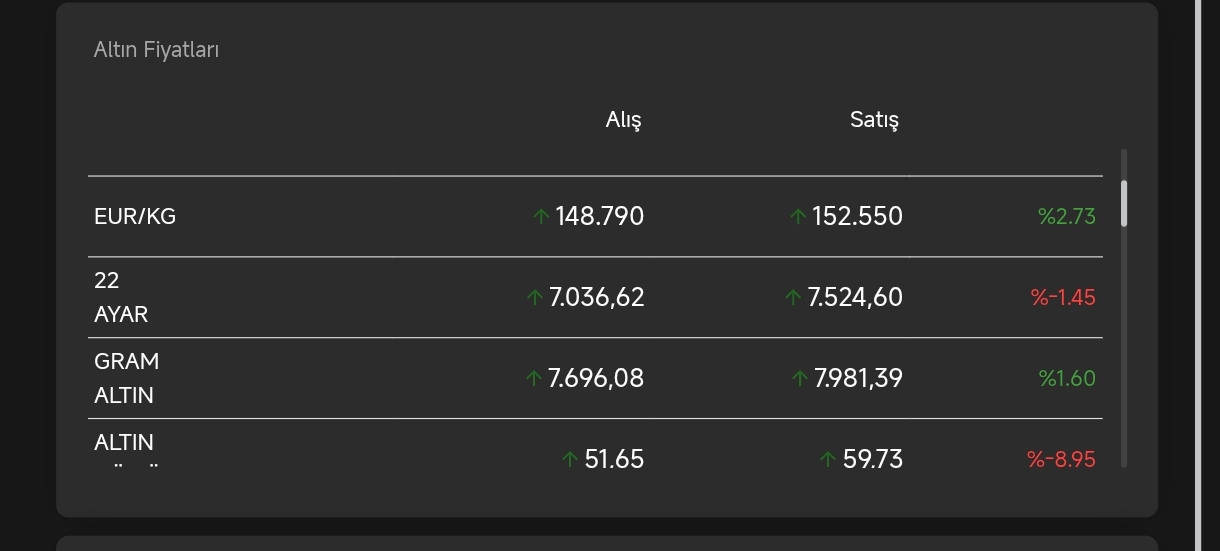
Task: Click the EUR/KG change percentage %2.73
Action: tap(1066, 216)
